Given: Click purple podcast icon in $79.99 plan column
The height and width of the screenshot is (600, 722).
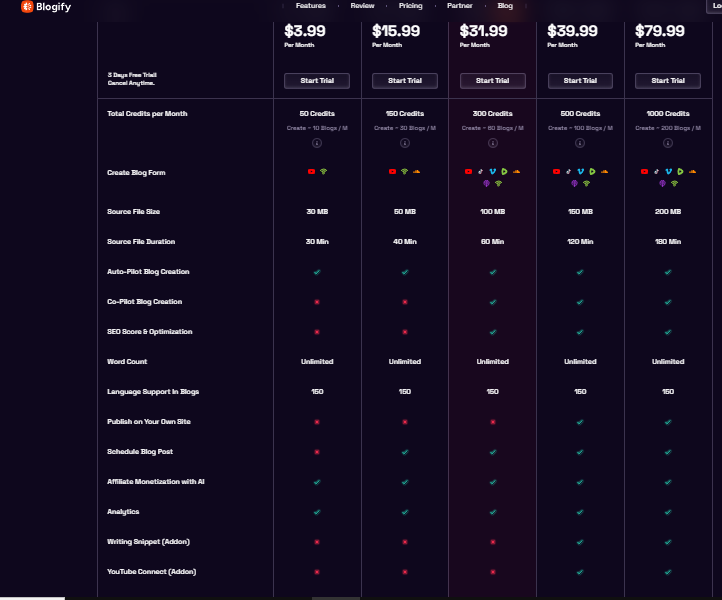Looking at the screenshot, I should [662, 183].
